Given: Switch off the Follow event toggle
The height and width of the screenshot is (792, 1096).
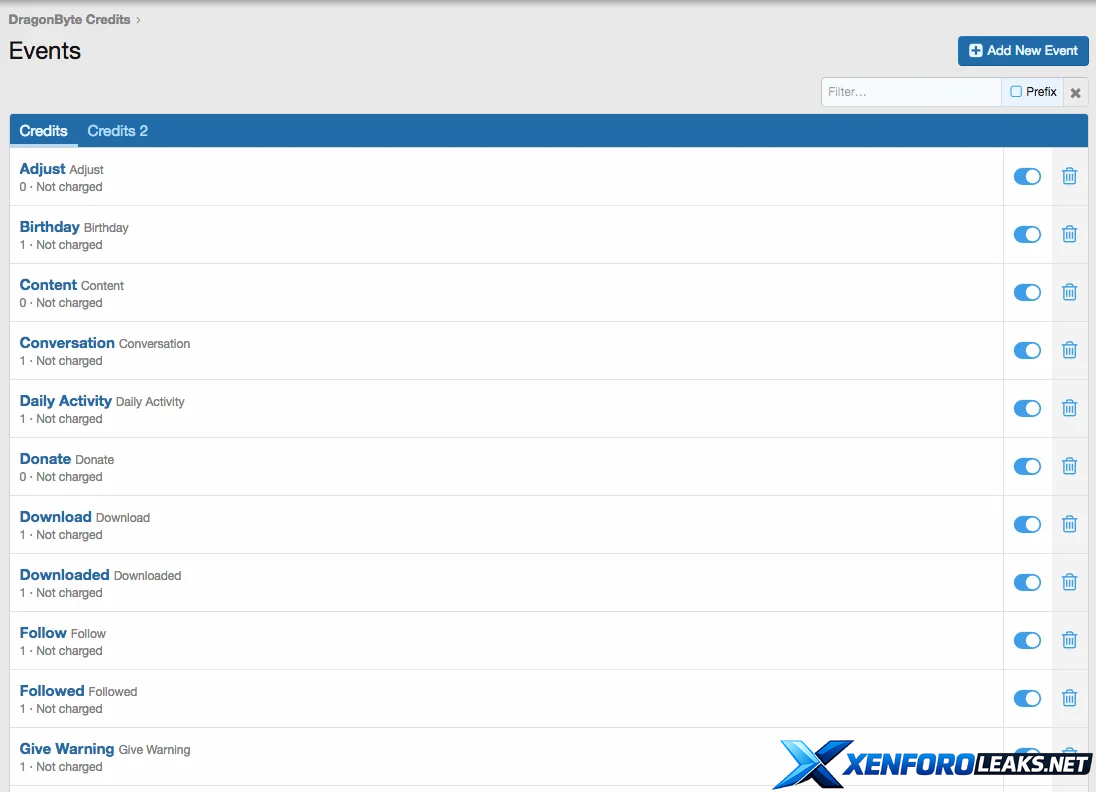Looking at the screenshot, I should pos(1027,640).
